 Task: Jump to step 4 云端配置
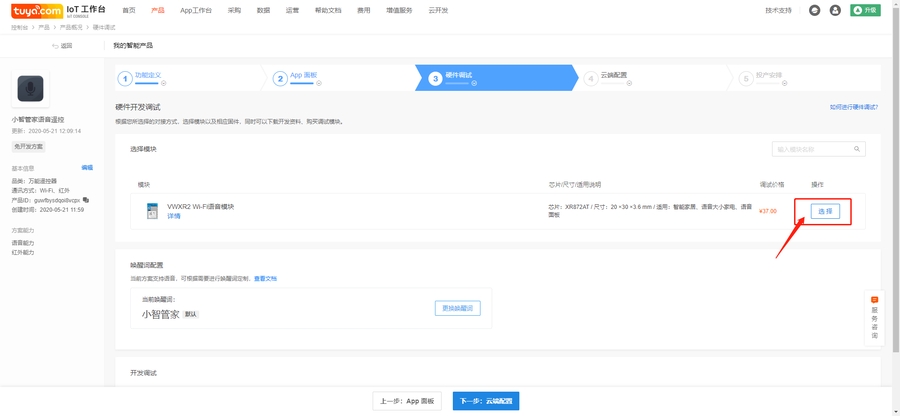click(613, 76)
